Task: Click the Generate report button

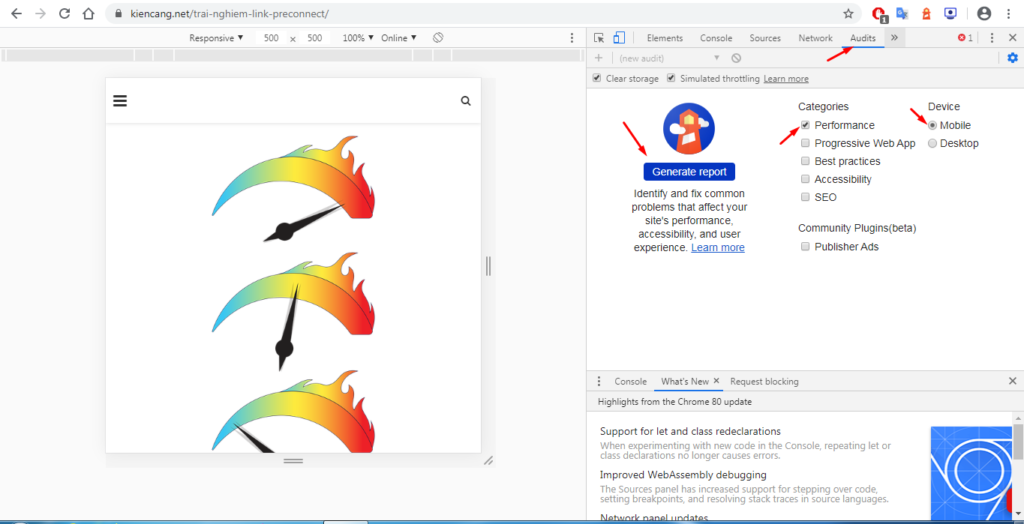Action: tap(689, 172)
